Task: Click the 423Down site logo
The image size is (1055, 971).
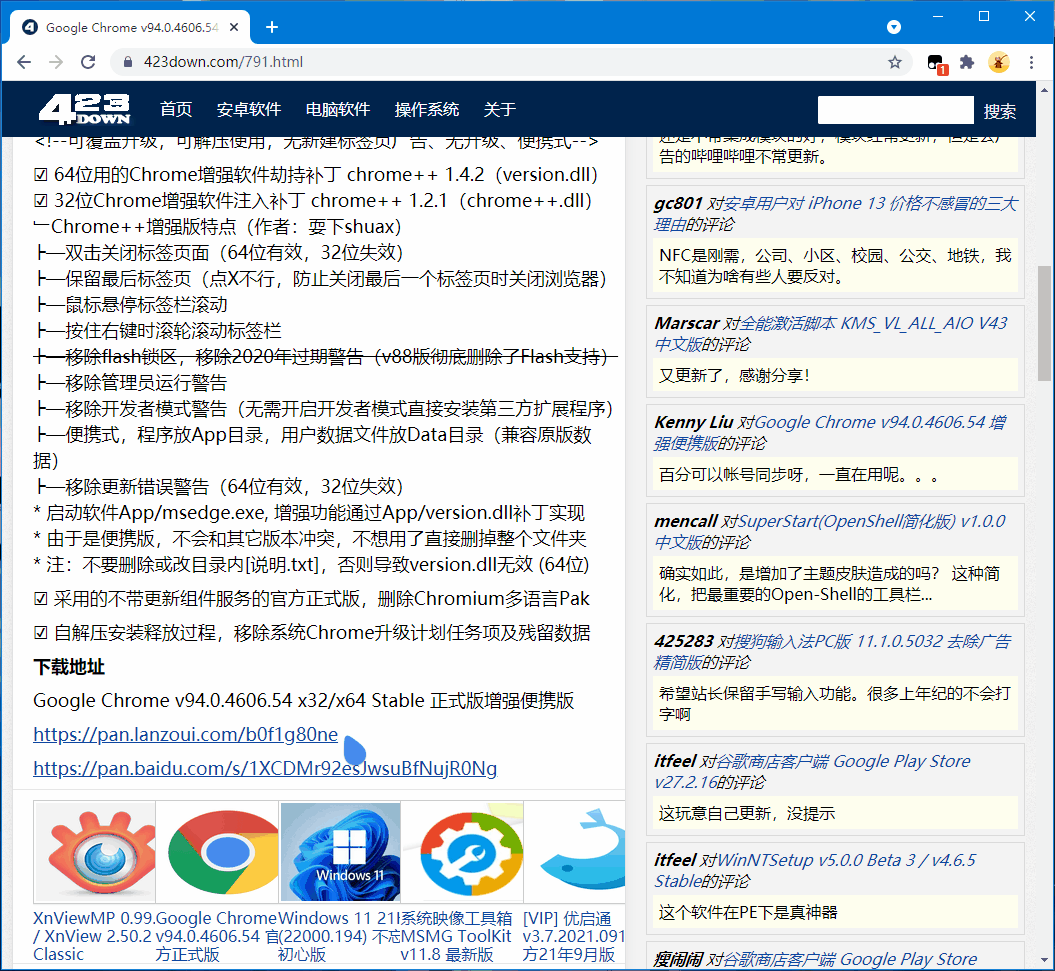Action: pyautogui.click(x=84, y=109)
